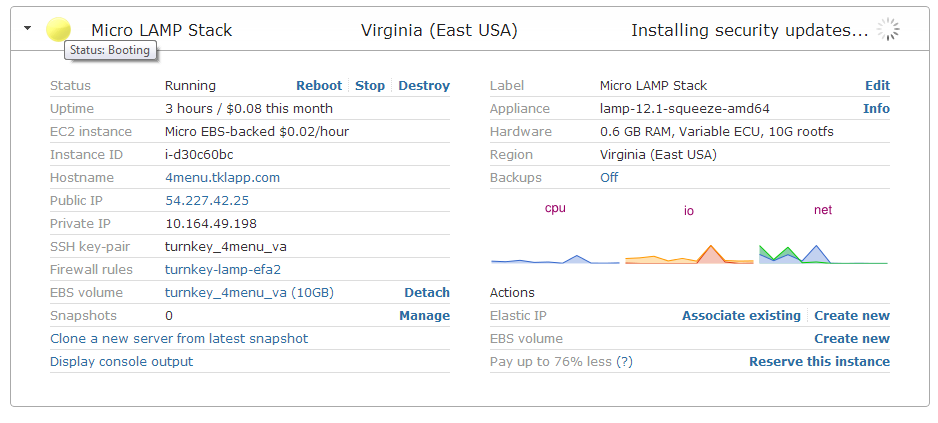
Task: Destroy the Micro LAMP Stack server
Action: pos(424,86)
